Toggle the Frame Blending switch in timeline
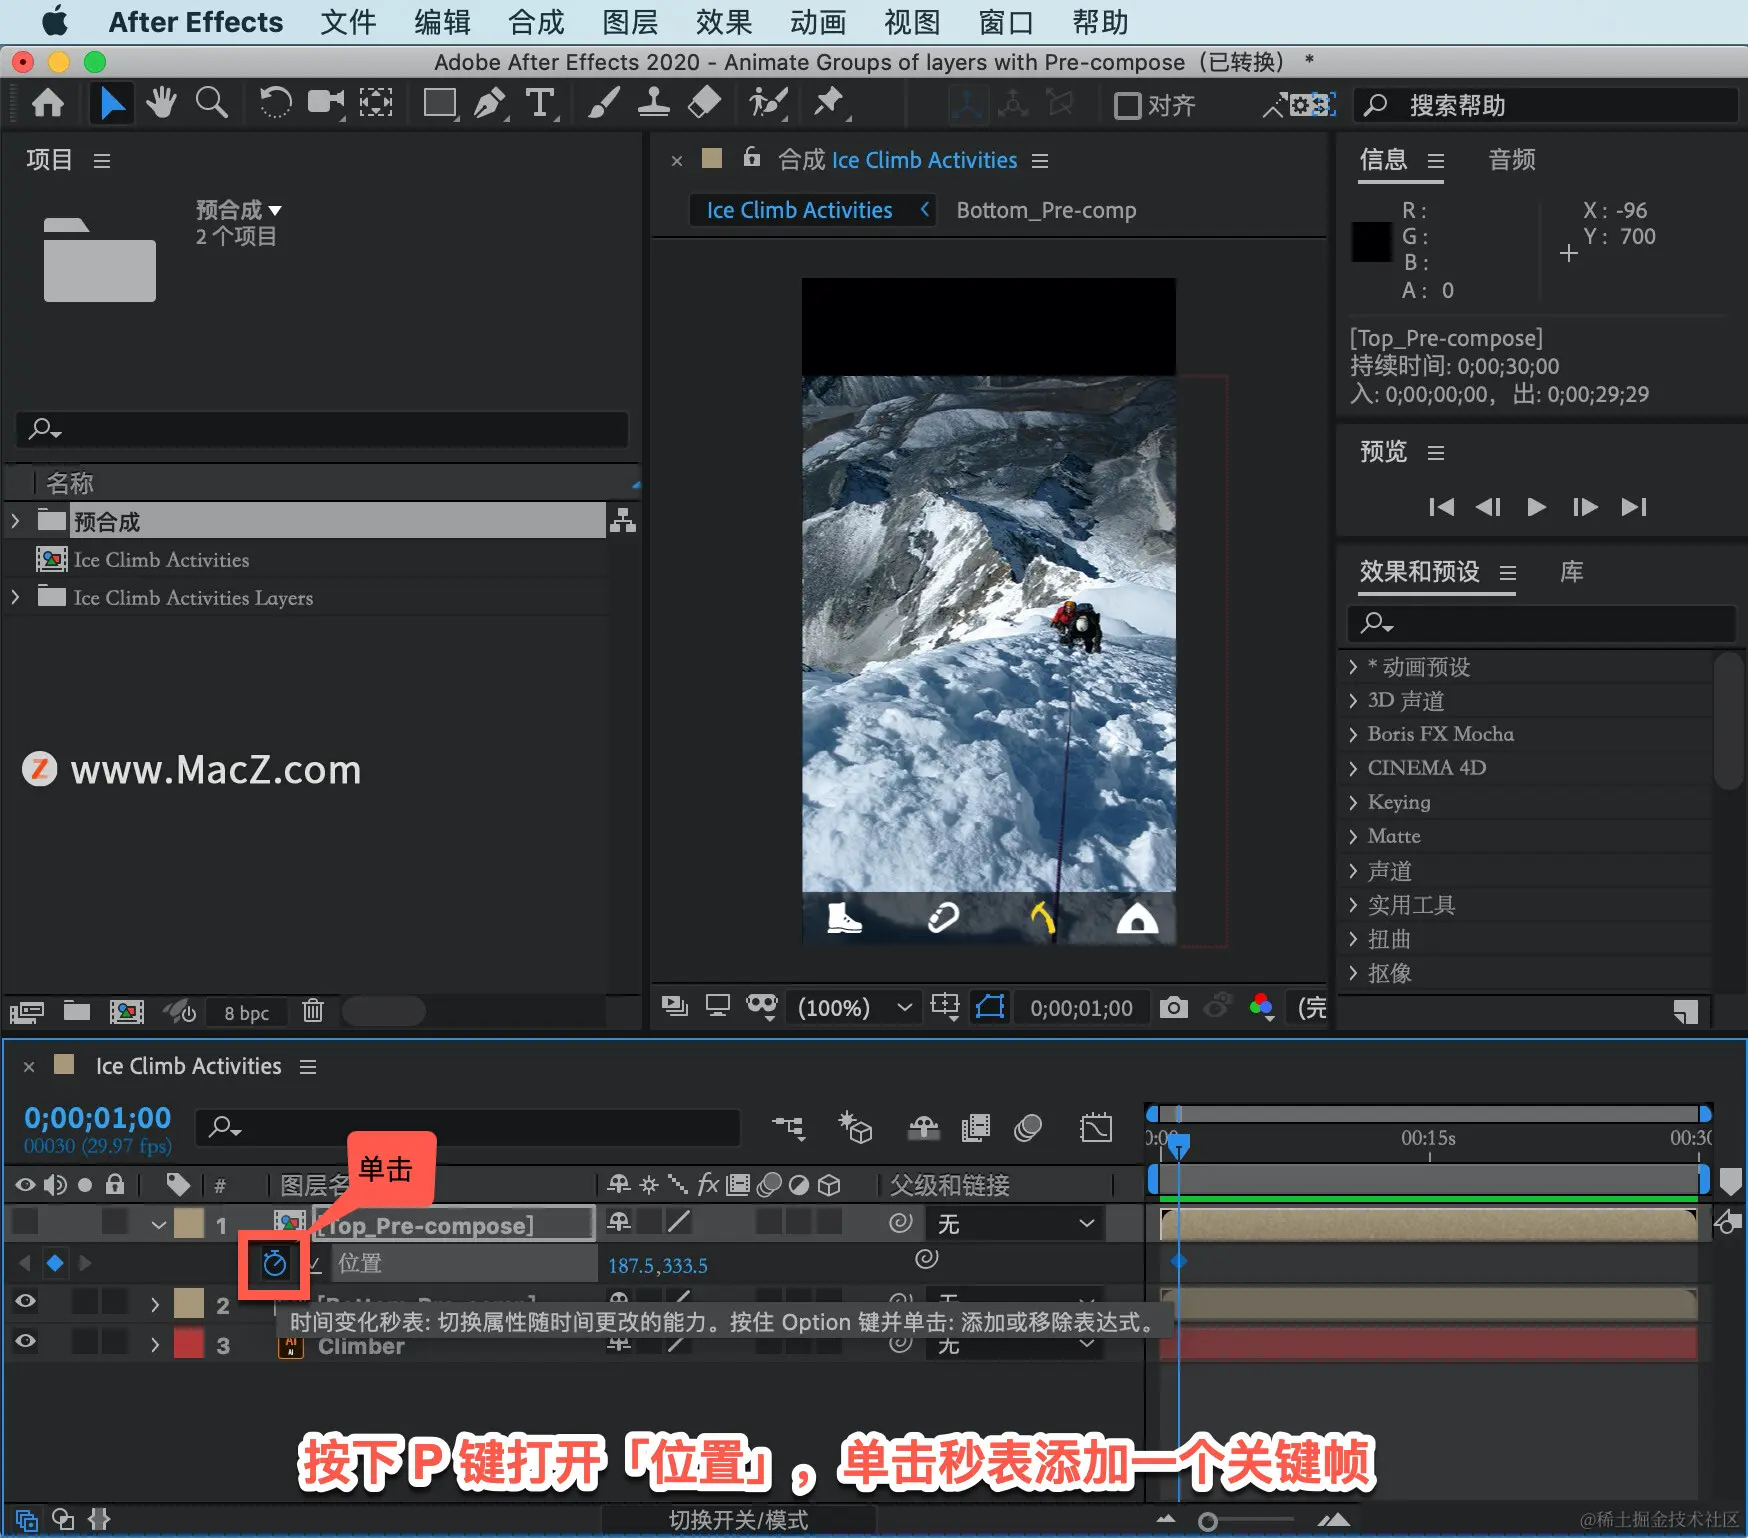 975,1129
